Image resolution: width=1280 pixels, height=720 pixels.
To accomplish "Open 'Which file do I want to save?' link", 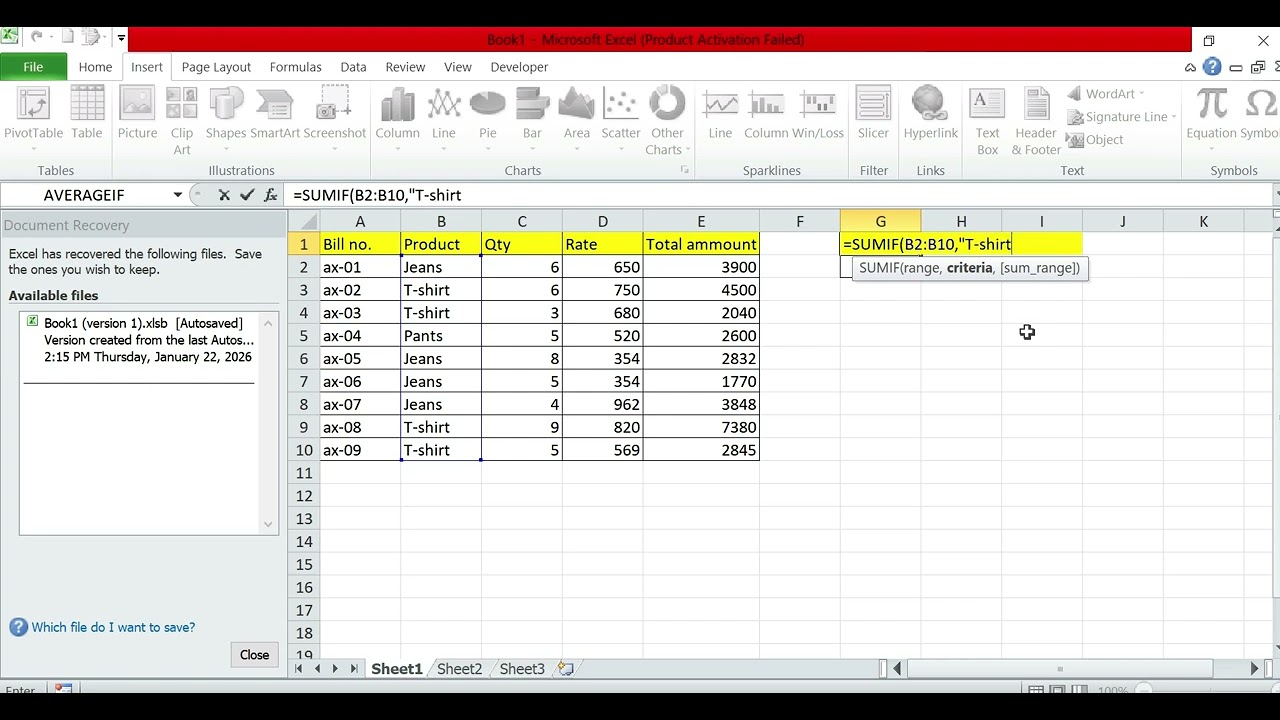I will 113,628.
